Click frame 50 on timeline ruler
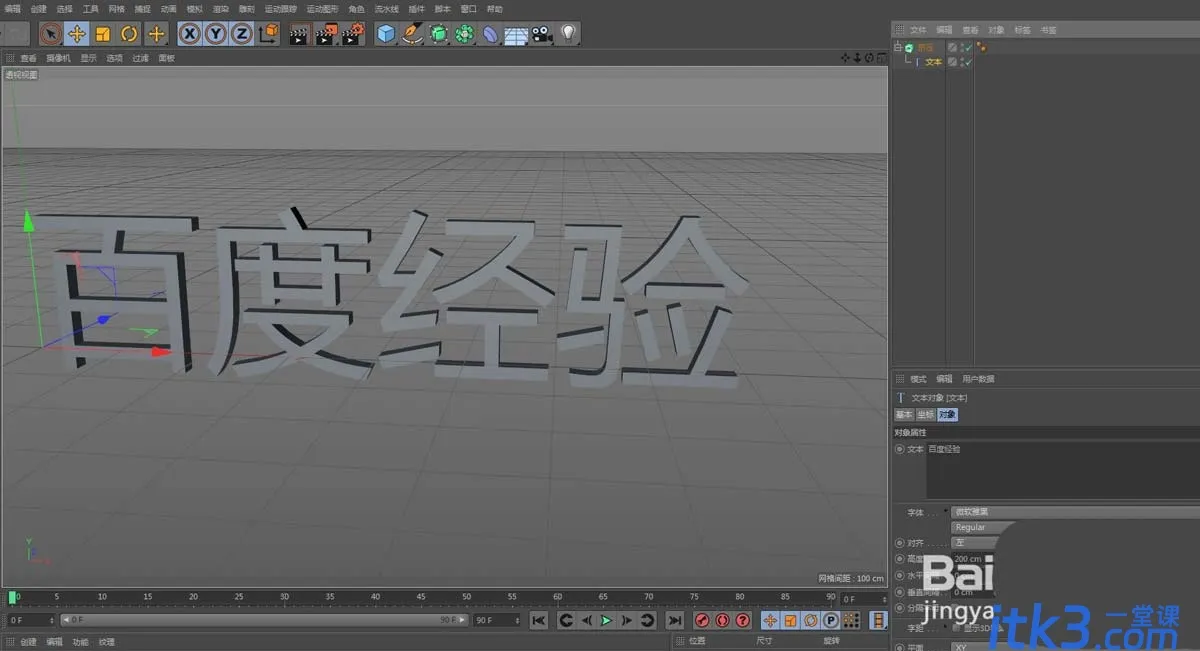This screenshot has height=651, width=1200. click(x=466, y=598)
